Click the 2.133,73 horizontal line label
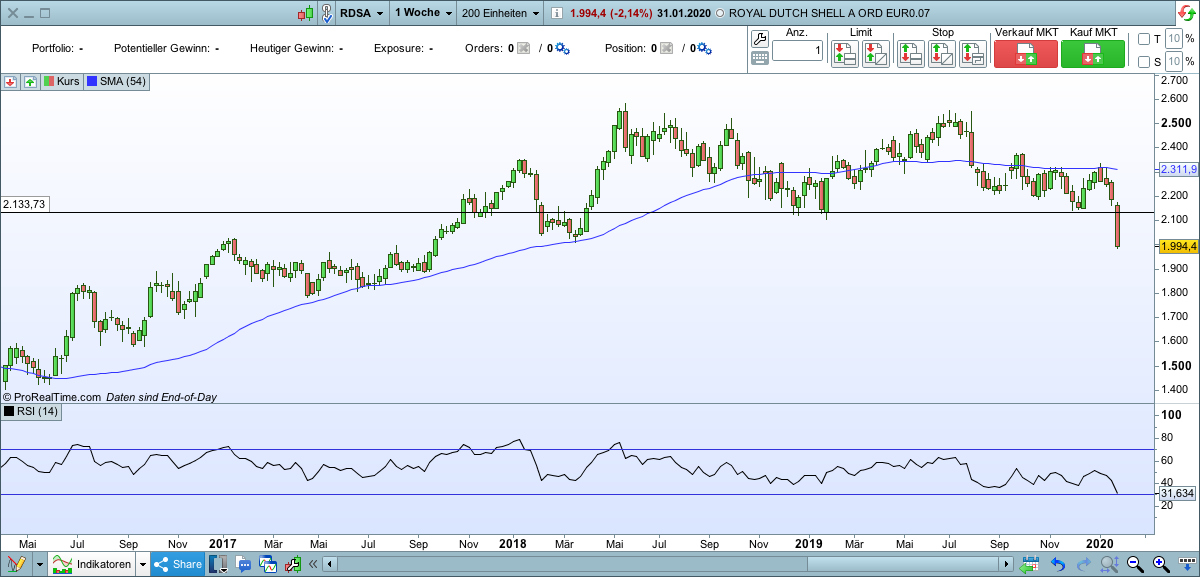This screenshot has width=1200, height=577. [25, 204]
